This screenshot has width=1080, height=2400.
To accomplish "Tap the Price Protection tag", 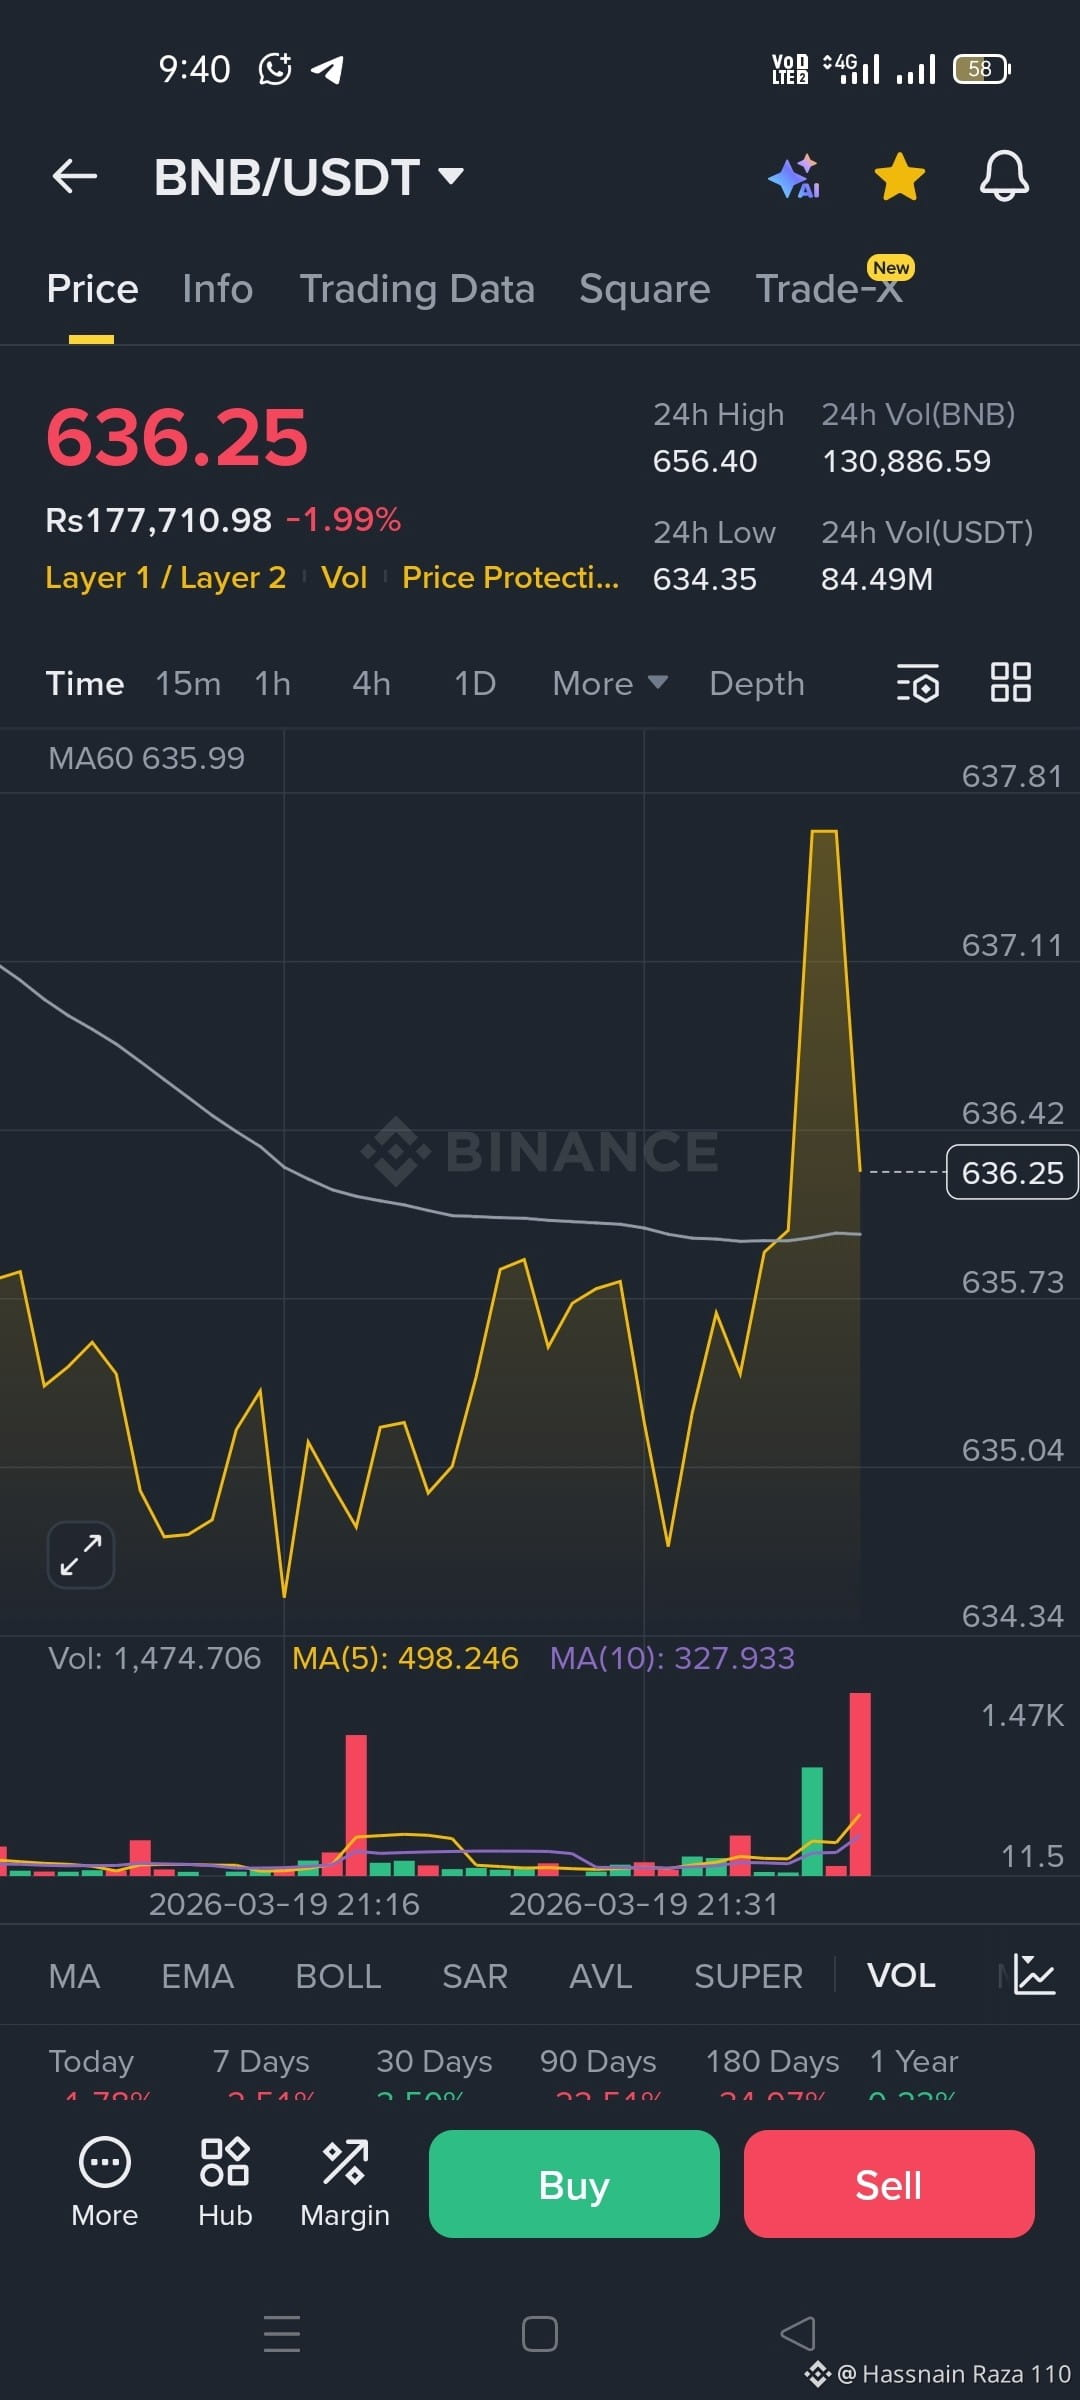I will pos(510,577).
